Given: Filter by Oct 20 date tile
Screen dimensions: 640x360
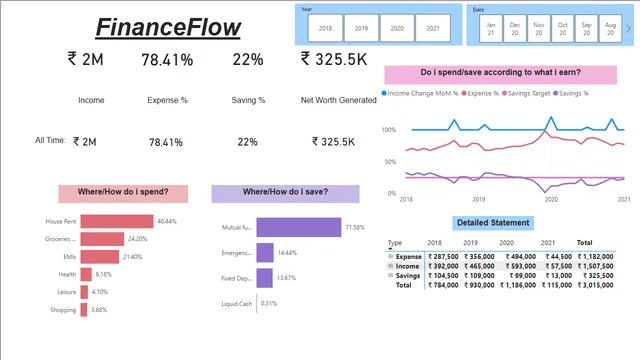Looking at the screenshot, I should click(x=562, y=29).
